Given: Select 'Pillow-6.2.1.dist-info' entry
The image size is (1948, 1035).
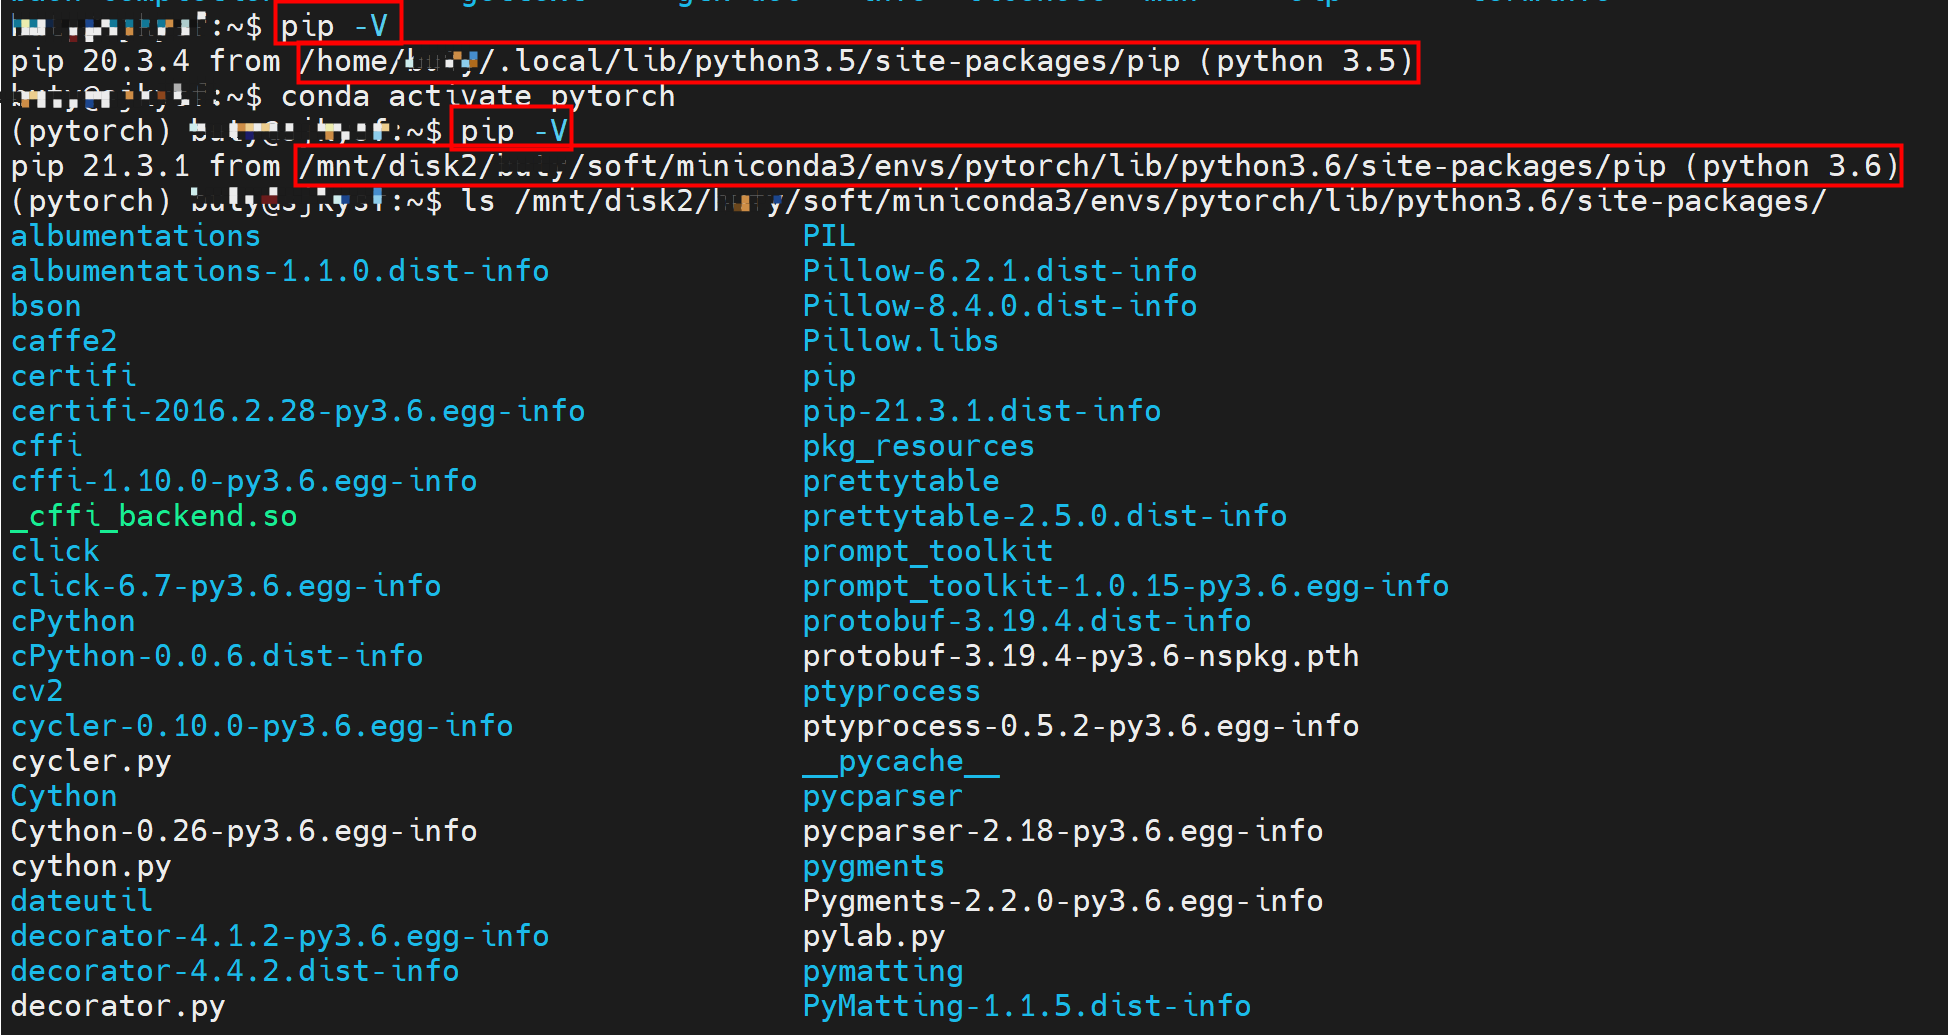Looking at the screenshot, I should pyautogui.click(x=1000, y=271).
